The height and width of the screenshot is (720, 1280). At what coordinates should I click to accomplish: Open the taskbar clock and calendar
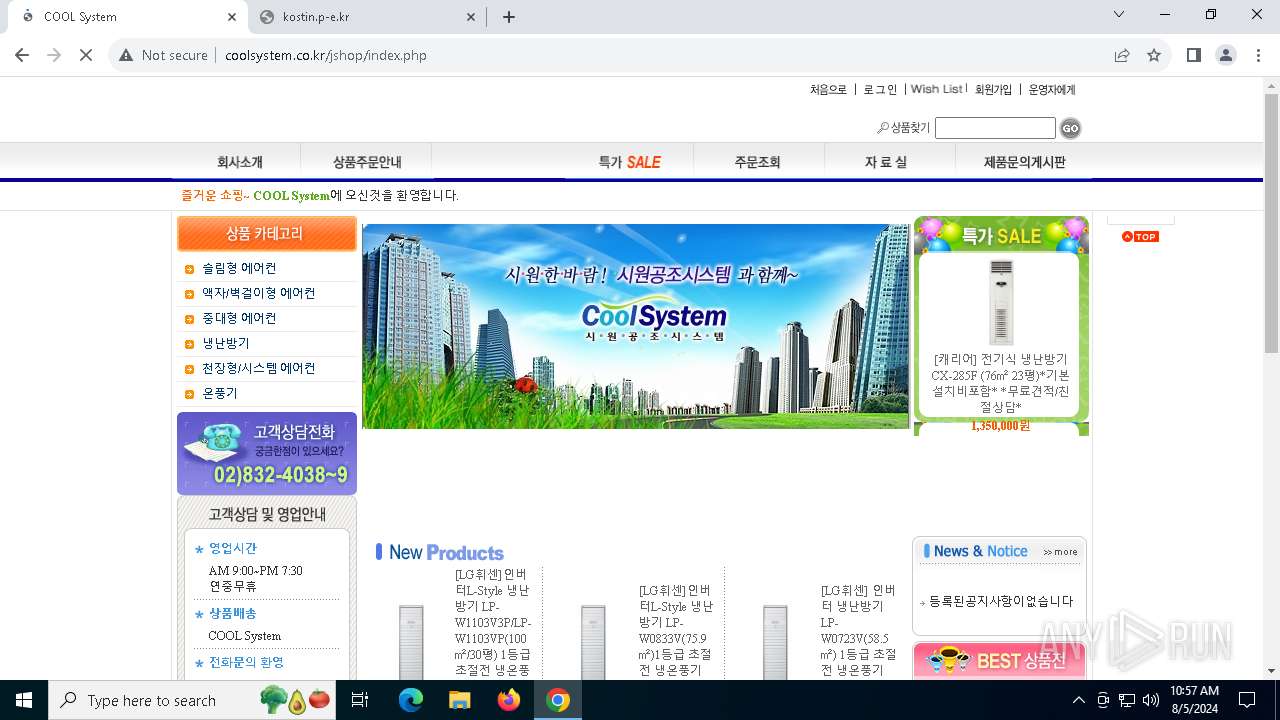1194,700
